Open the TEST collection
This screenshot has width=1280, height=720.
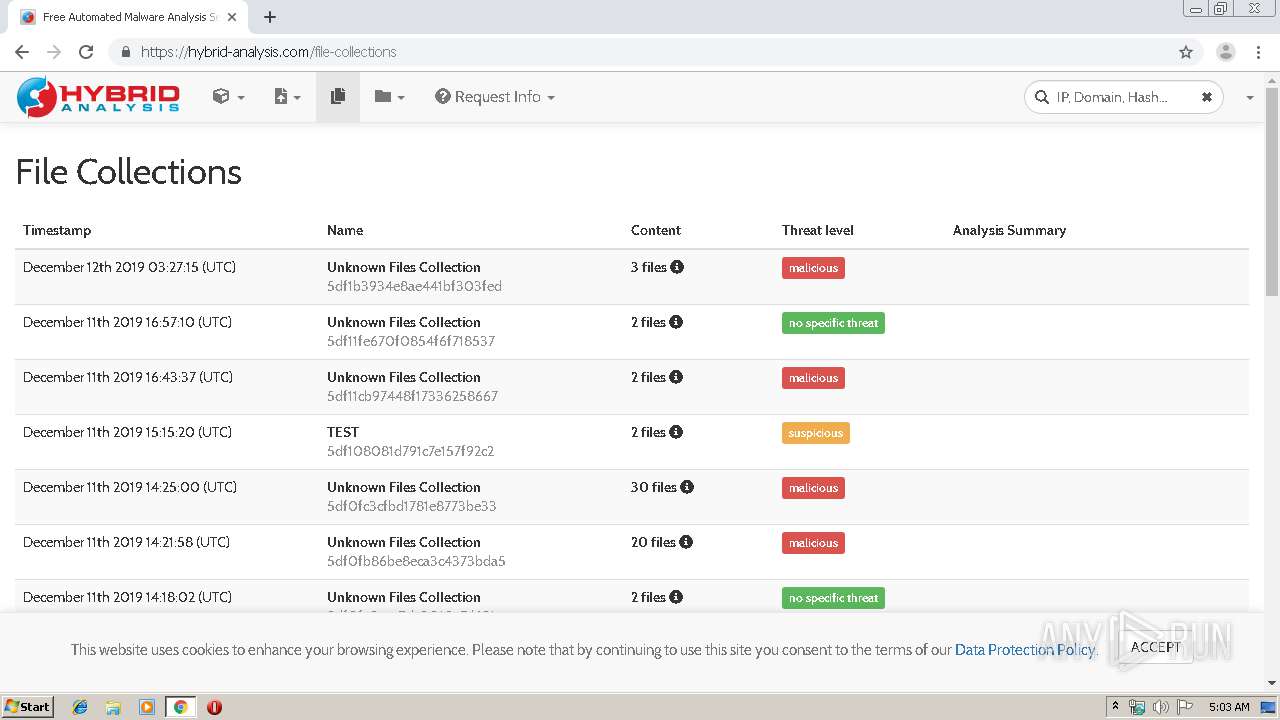[343, 432]
